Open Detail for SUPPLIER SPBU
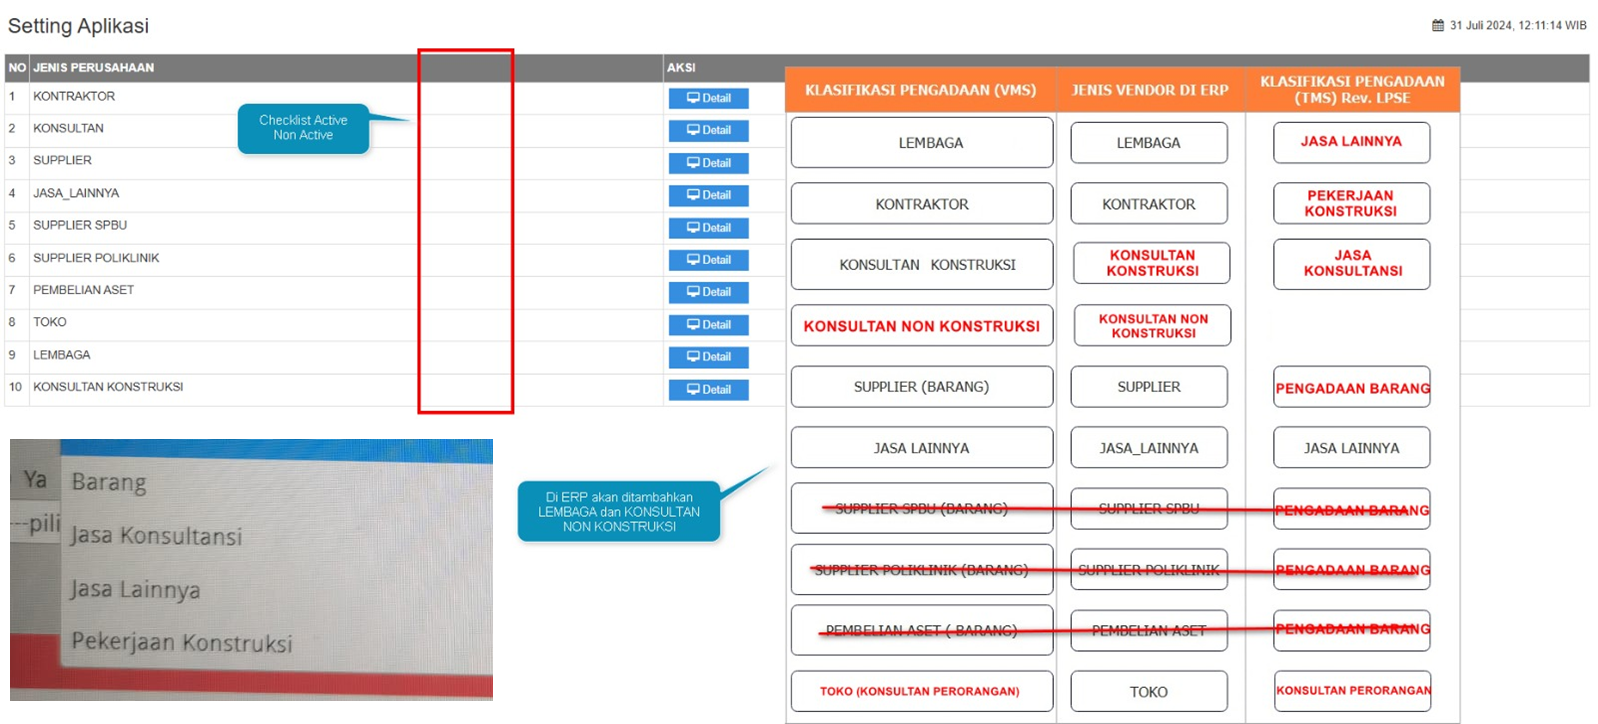This screenshot has width=1598, height=724. 709,228
